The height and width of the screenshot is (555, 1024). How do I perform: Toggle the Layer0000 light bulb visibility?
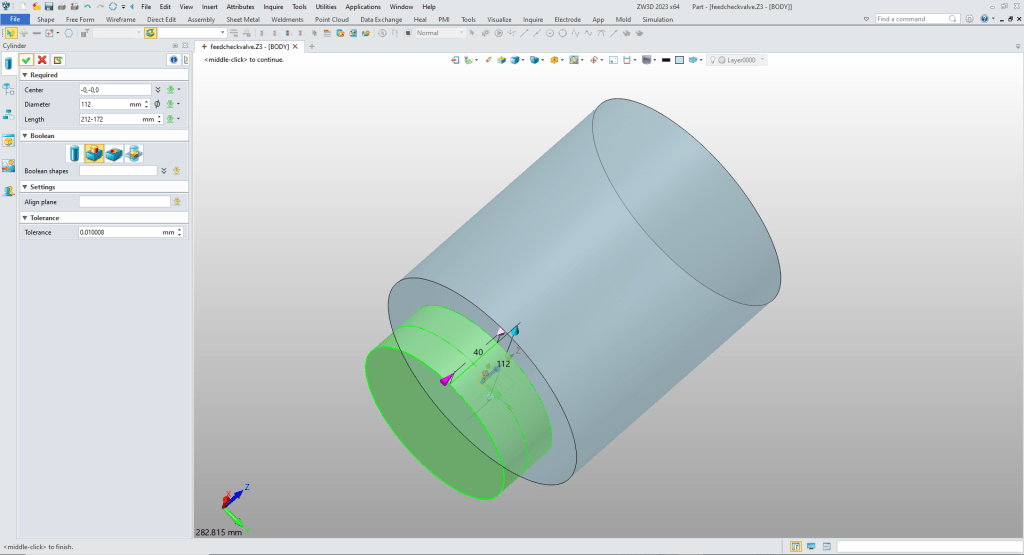click(x=714, y=60)
